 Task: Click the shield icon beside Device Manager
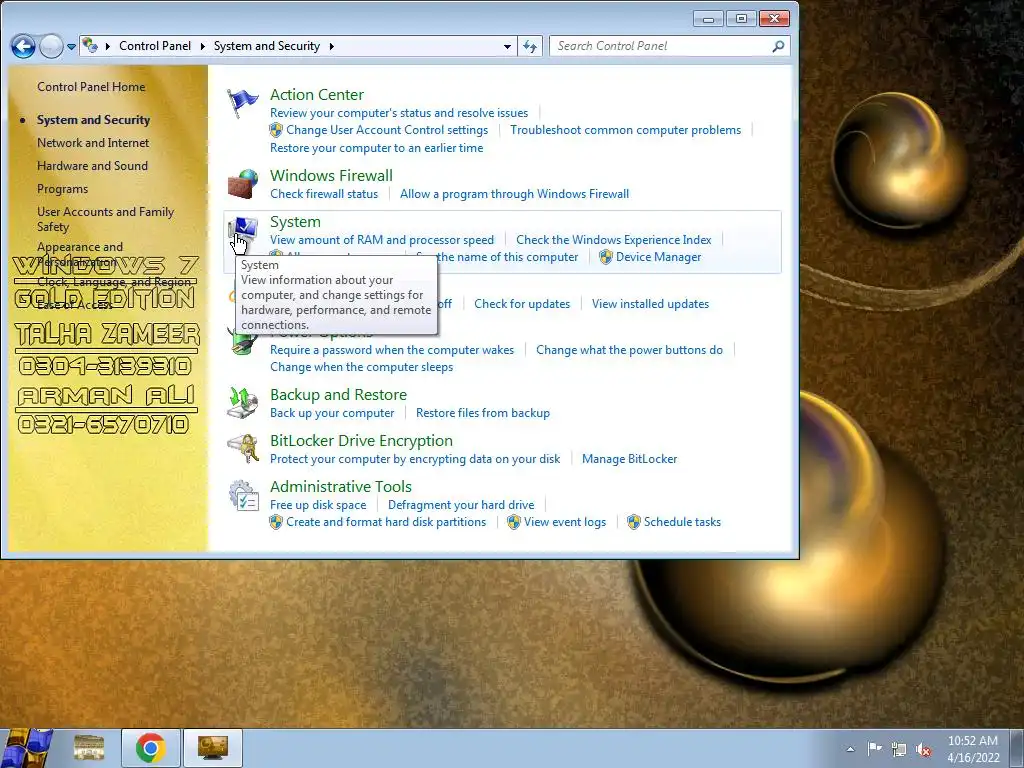coord(605,257)
